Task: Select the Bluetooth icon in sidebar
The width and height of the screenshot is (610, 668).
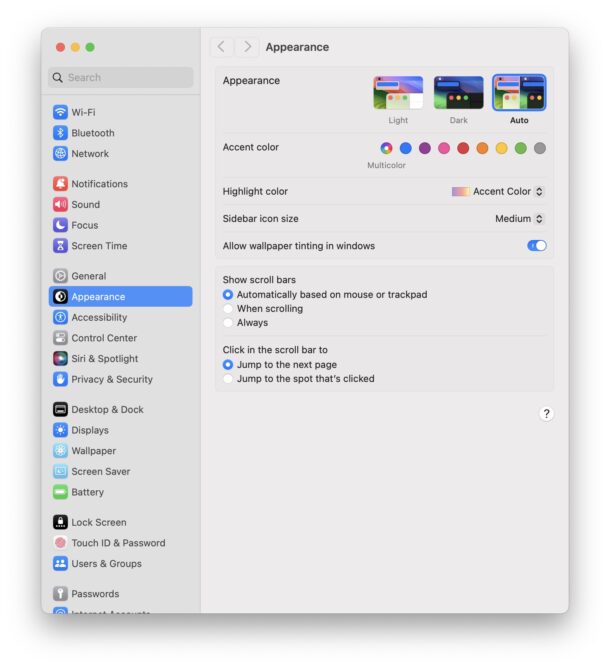Action: tap(60, 133)
